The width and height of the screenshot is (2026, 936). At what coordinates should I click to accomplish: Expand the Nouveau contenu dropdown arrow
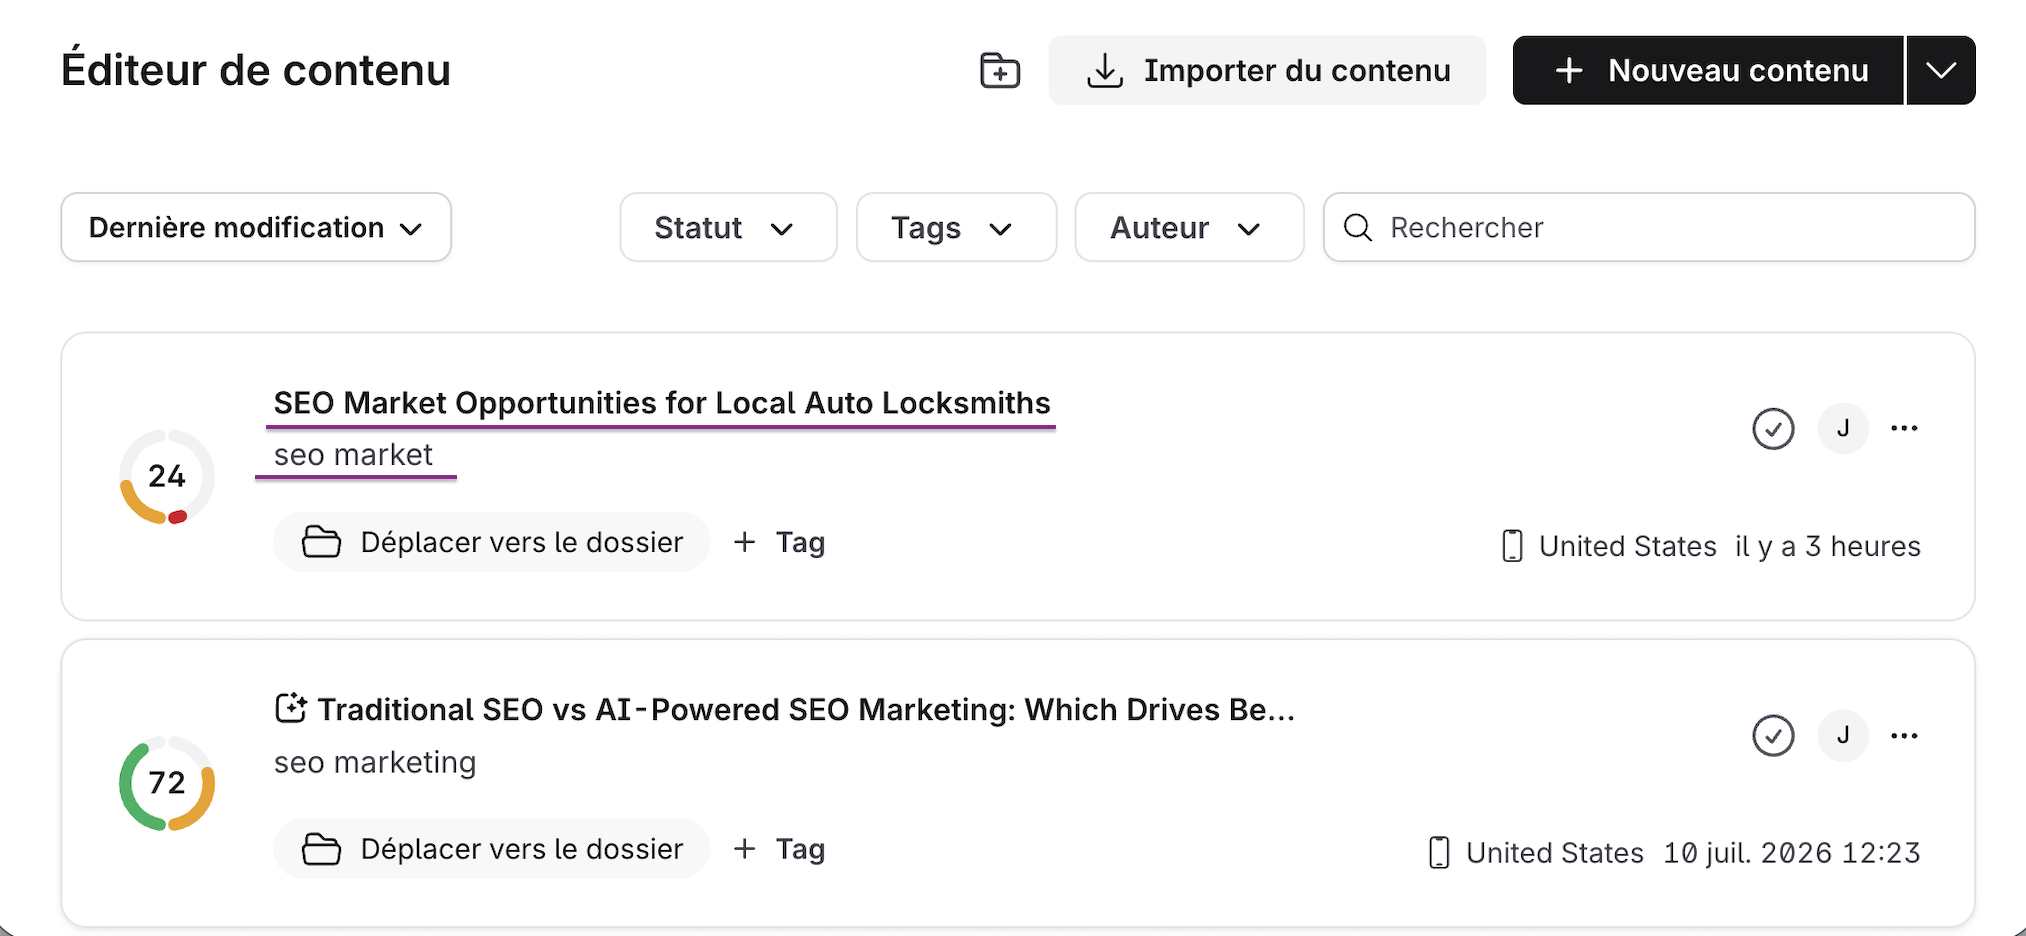coord(1941,70)
